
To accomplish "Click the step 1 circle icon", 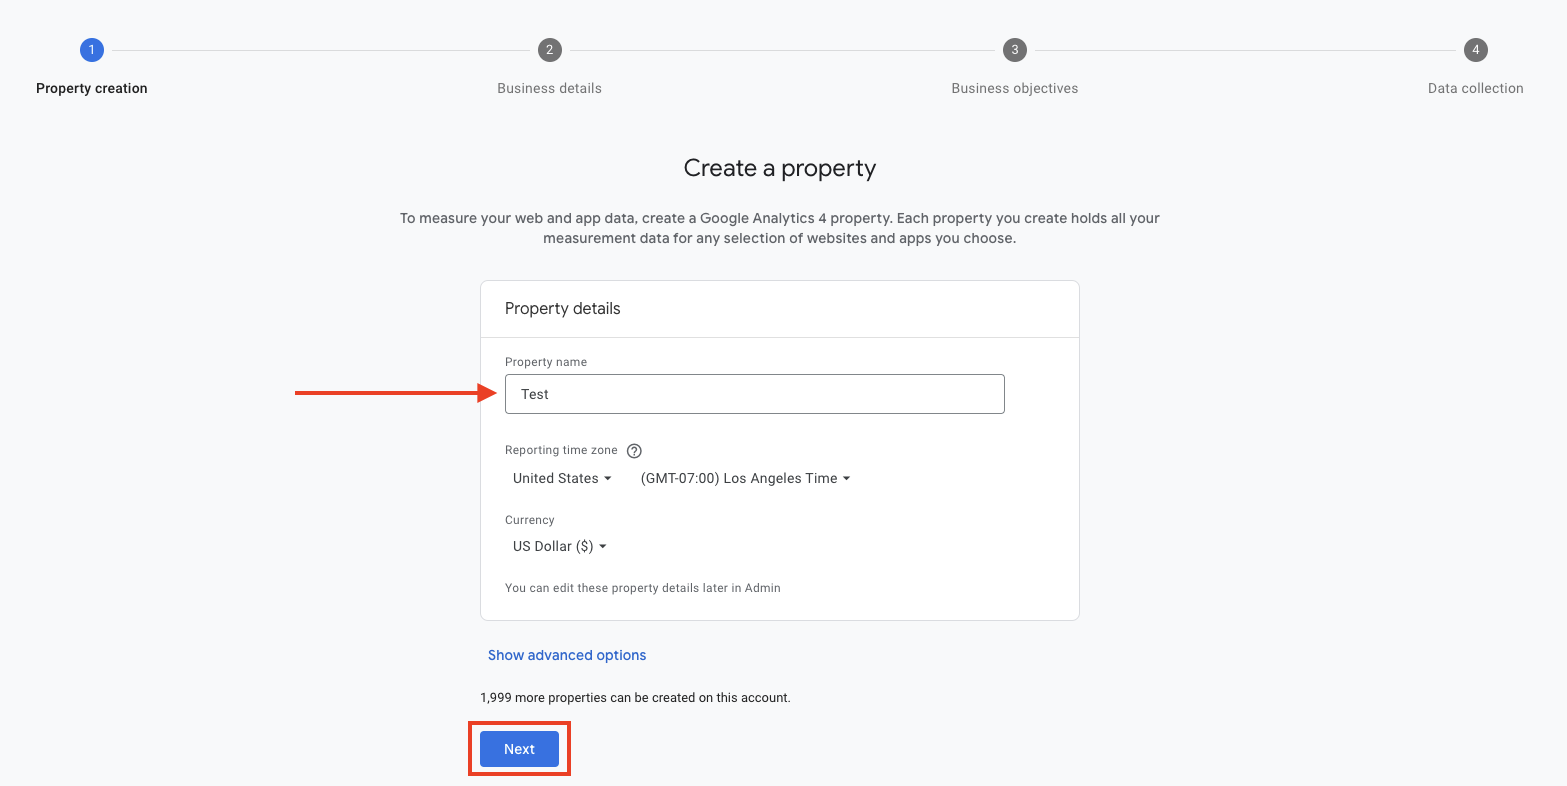I will point(92,50).
